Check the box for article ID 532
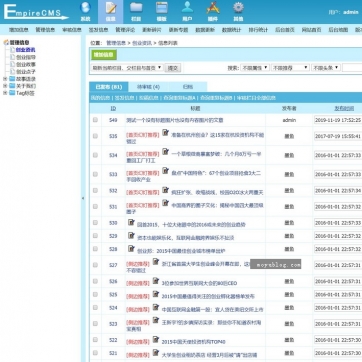Image resolution: width=362 pixels, height=362 pixels. tap(95, 190)
